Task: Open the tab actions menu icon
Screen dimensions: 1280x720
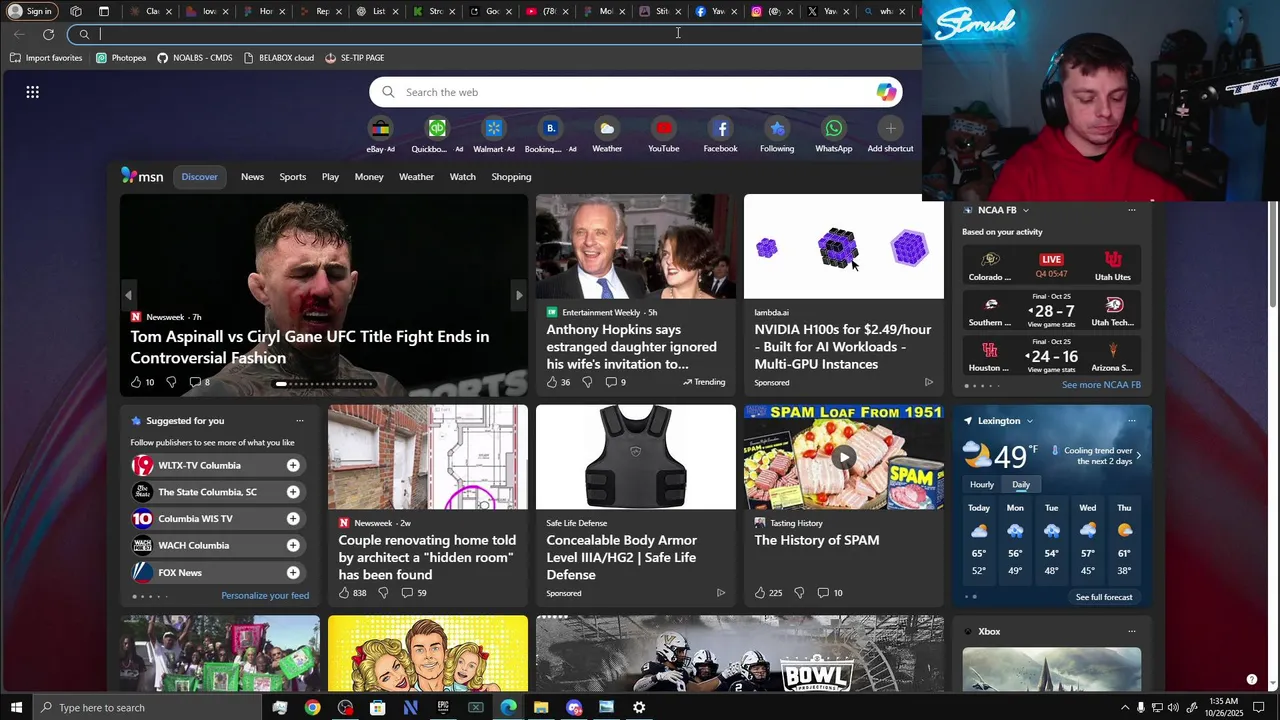Action: [x=104, y=11]
